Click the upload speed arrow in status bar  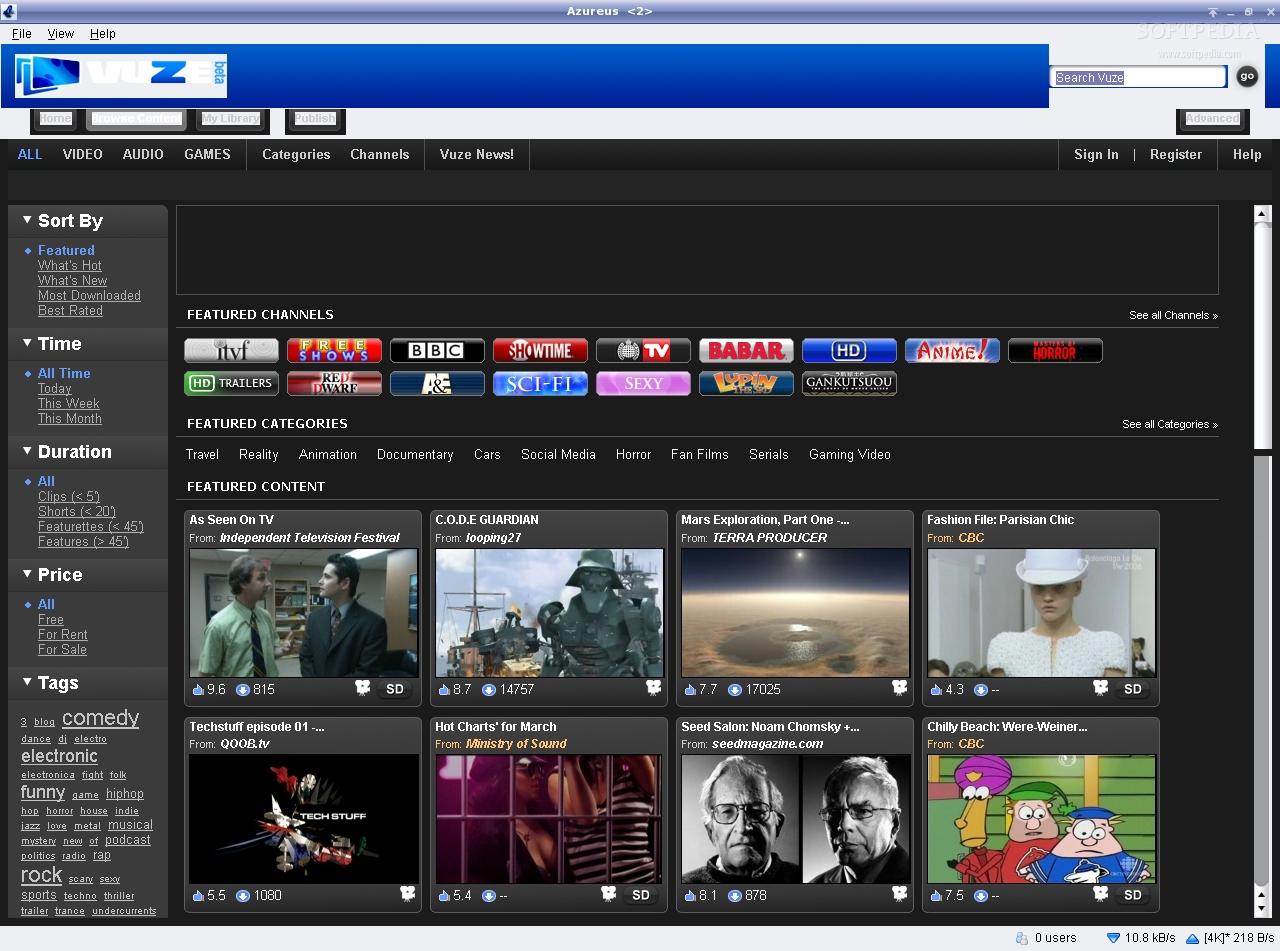pos(1192,938)
